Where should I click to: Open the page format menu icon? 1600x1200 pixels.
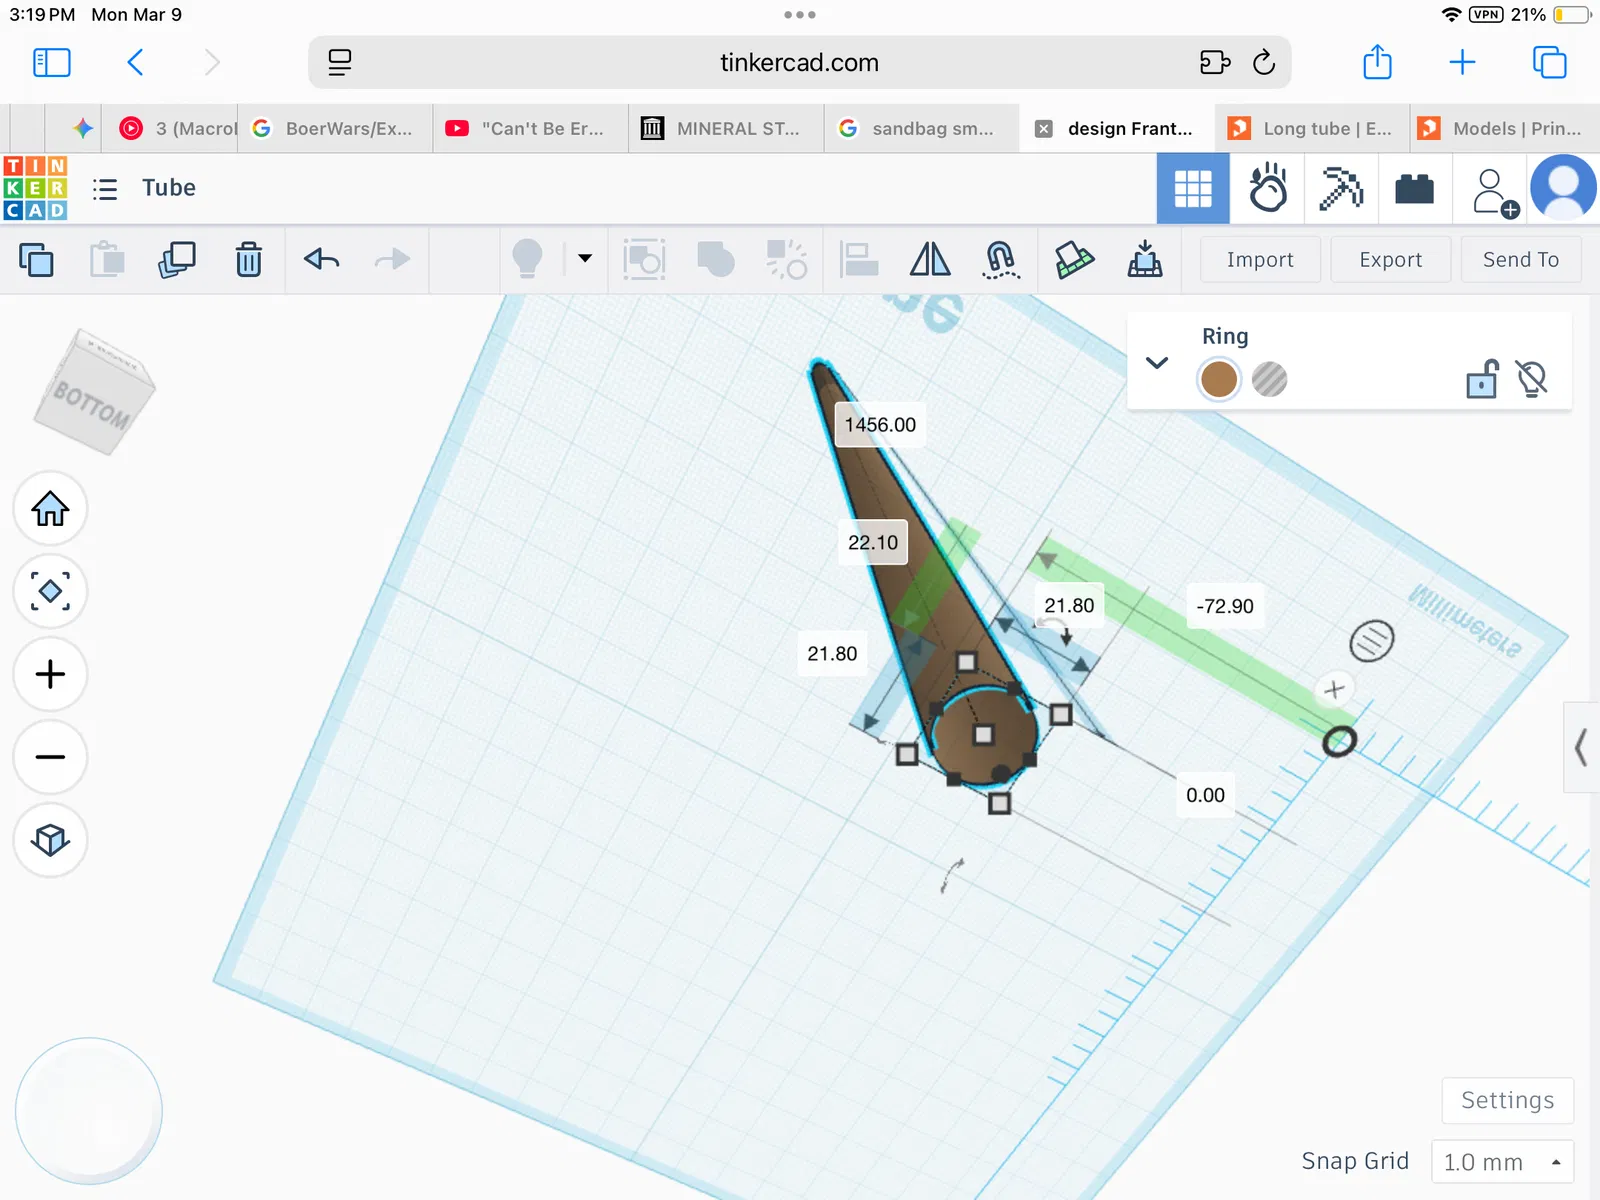click(340, 63)
